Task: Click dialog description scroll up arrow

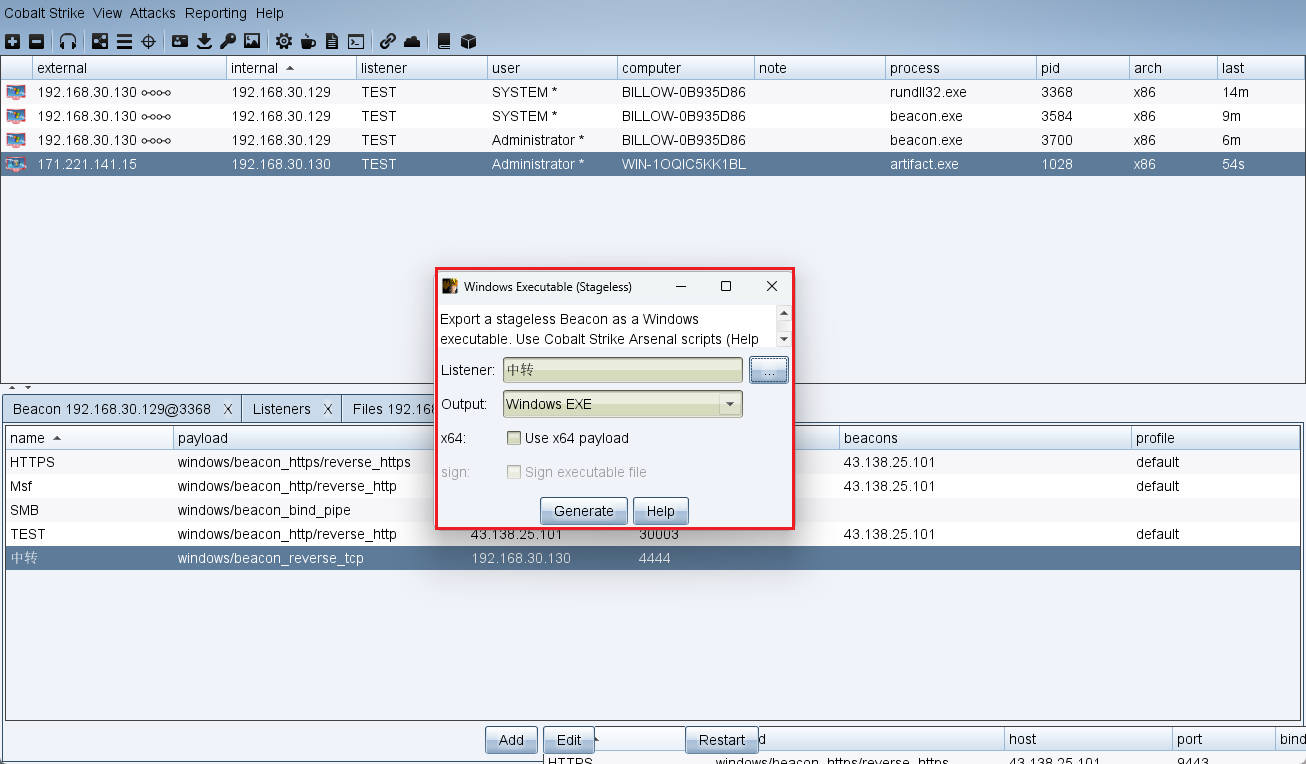Action: click(784, 314)
